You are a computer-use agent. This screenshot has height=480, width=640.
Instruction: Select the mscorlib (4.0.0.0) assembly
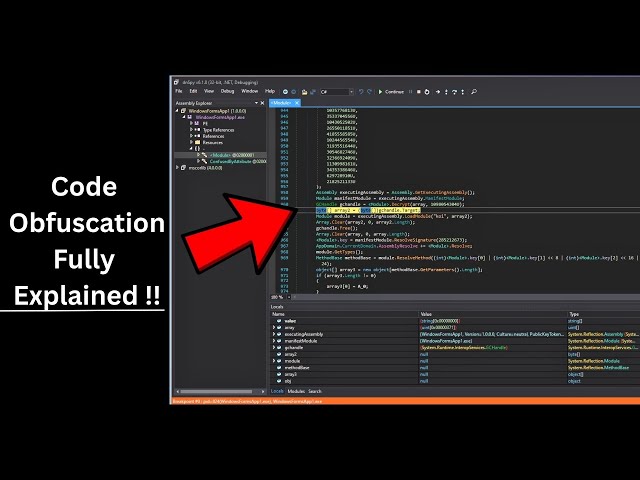pos(205,168)
